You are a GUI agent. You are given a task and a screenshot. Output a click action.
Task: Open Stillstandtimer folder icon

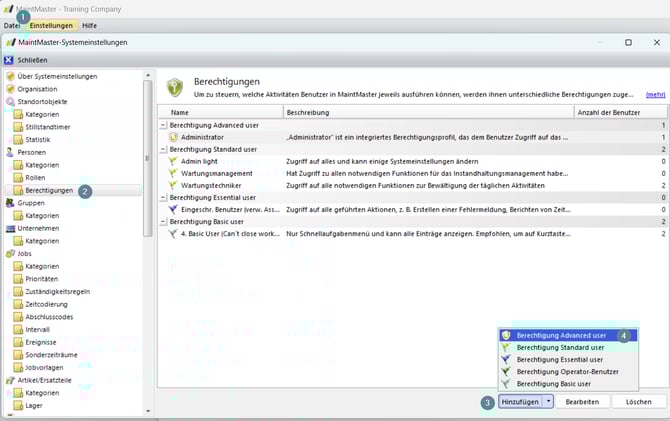click(x=18, y=127)
